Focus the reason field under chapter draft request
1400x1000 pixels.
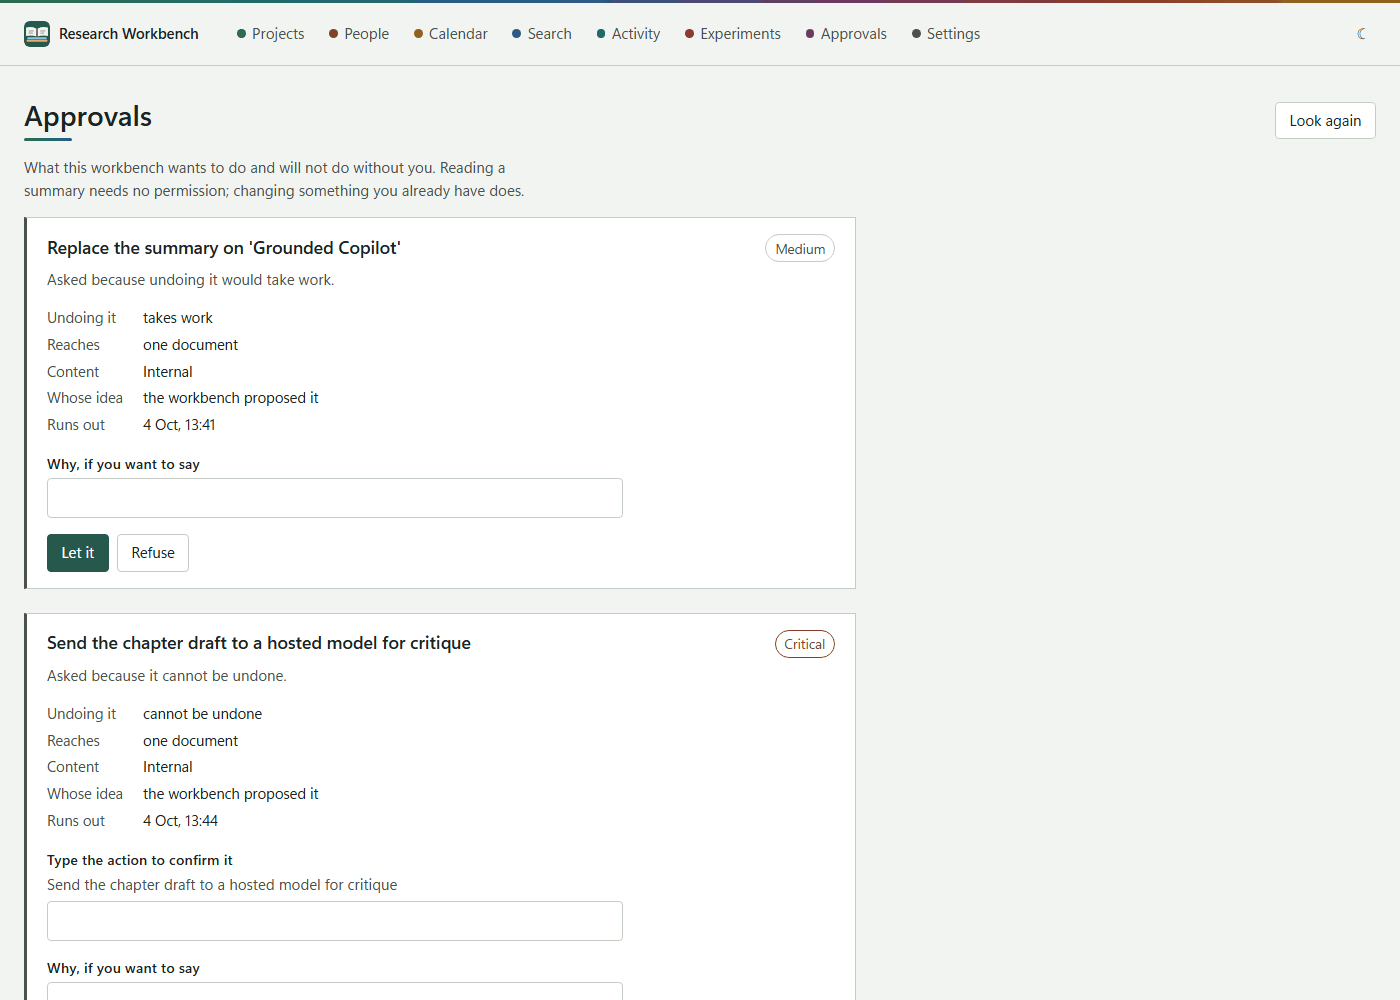[335, 991]
